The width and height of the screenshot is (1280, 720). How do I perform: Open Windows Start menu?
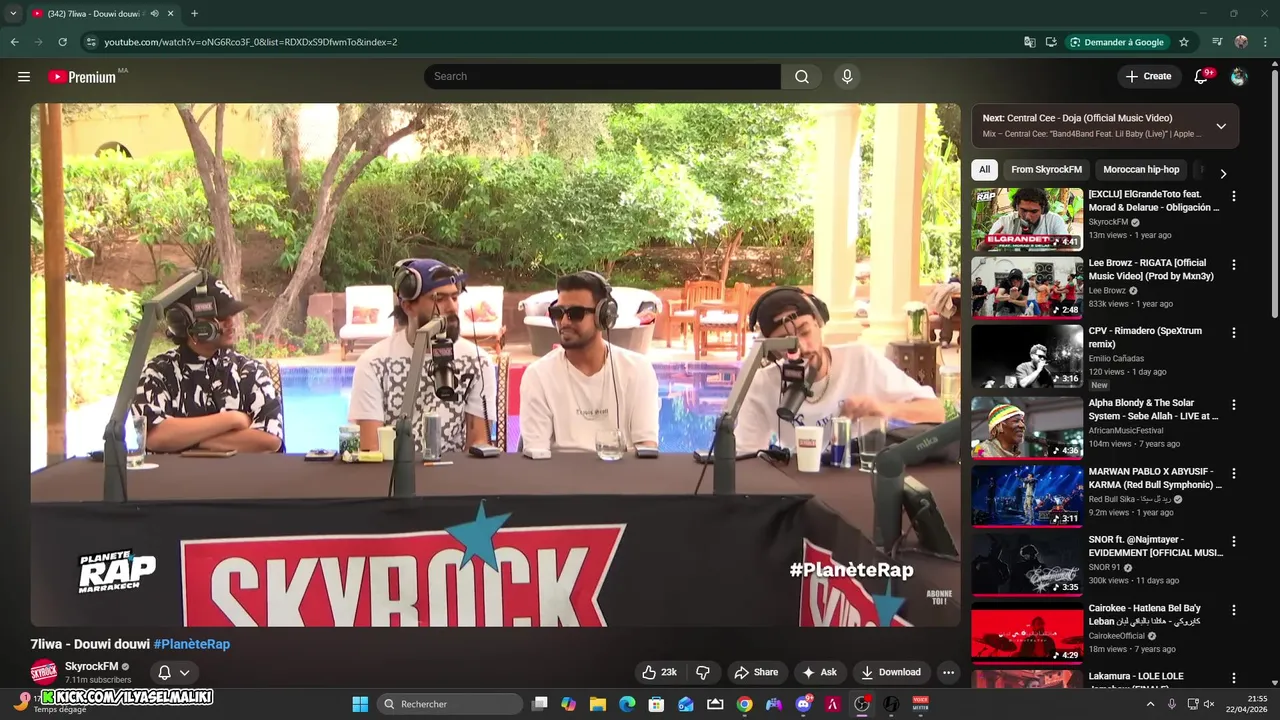pyautogui.click(x=360, y=704)
